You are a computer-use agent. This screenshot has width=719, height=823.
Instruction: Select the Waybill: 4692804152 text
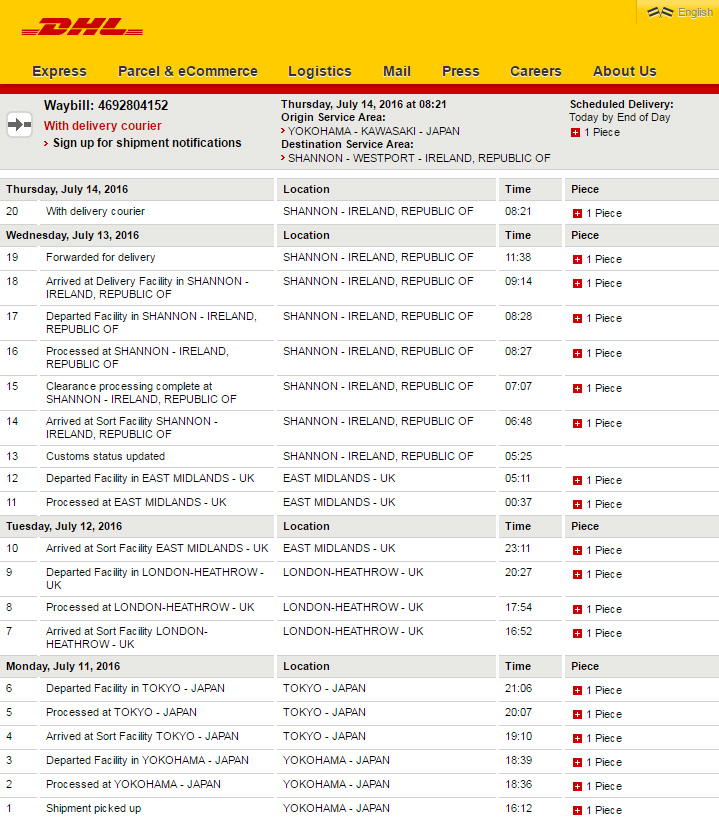(x=106, y=105)
